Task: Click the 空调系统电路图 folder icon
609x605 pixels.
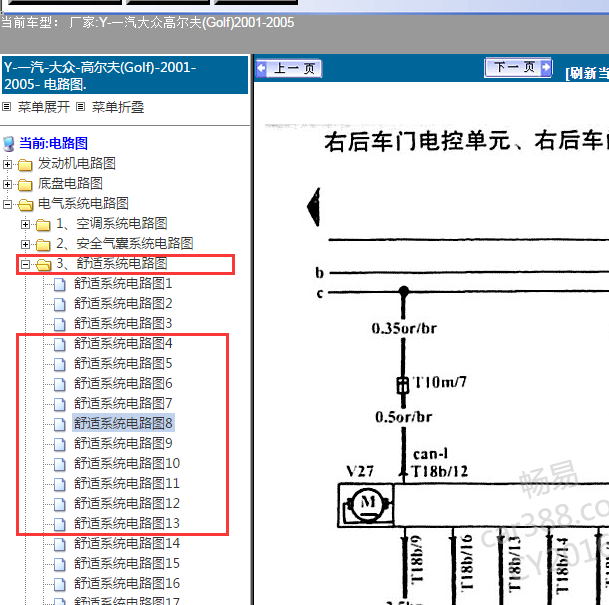Action: pyautogui.click(x=43, y=224)
